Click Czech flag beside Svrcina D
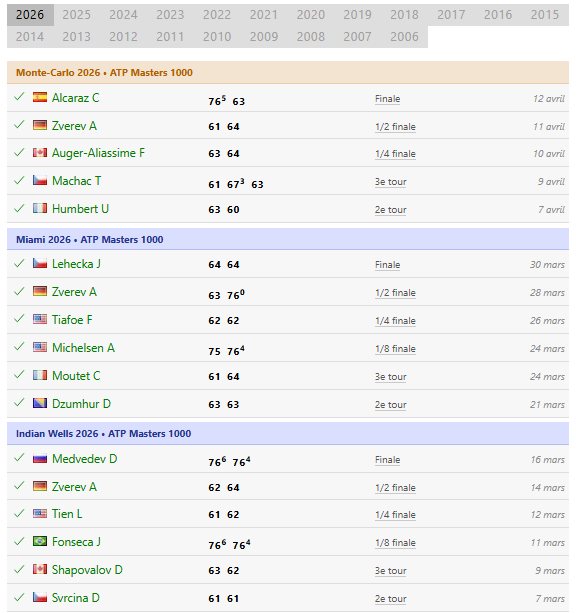This screenshot has width=582, height=613. (39, 597)
